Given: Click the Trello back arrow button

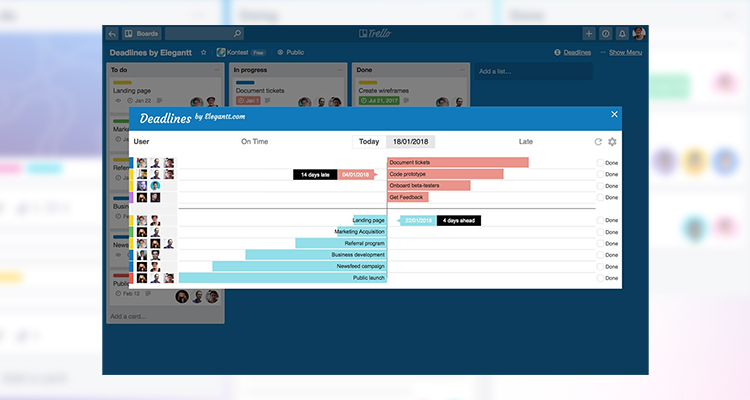Looking at the screenshot, I should 112,33.
